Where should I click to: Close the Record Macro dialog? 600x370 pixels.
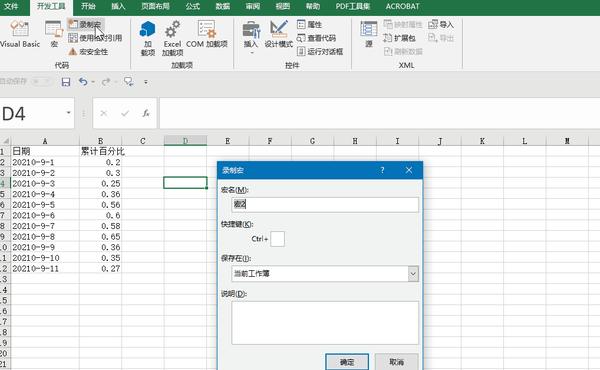point(409,170)
